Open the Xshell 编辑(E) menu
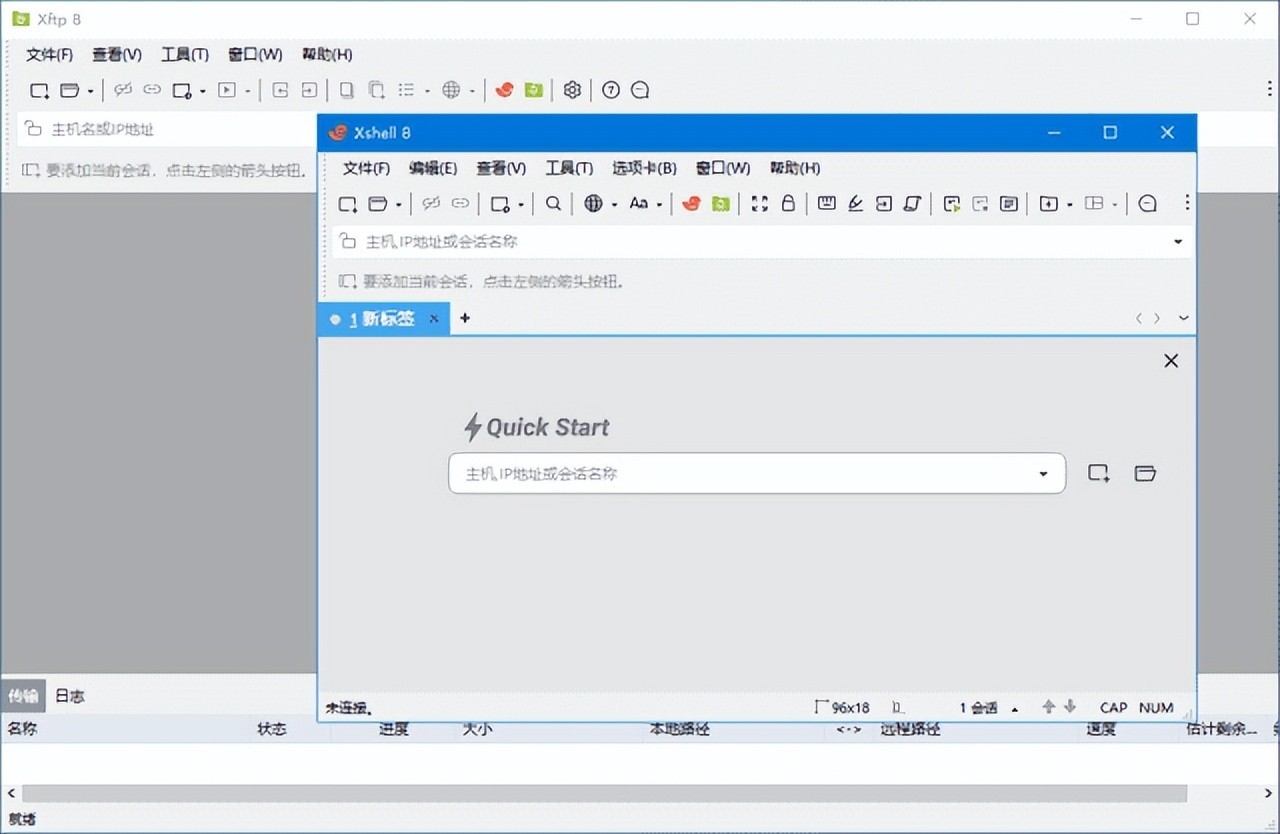 click(433, 168)
